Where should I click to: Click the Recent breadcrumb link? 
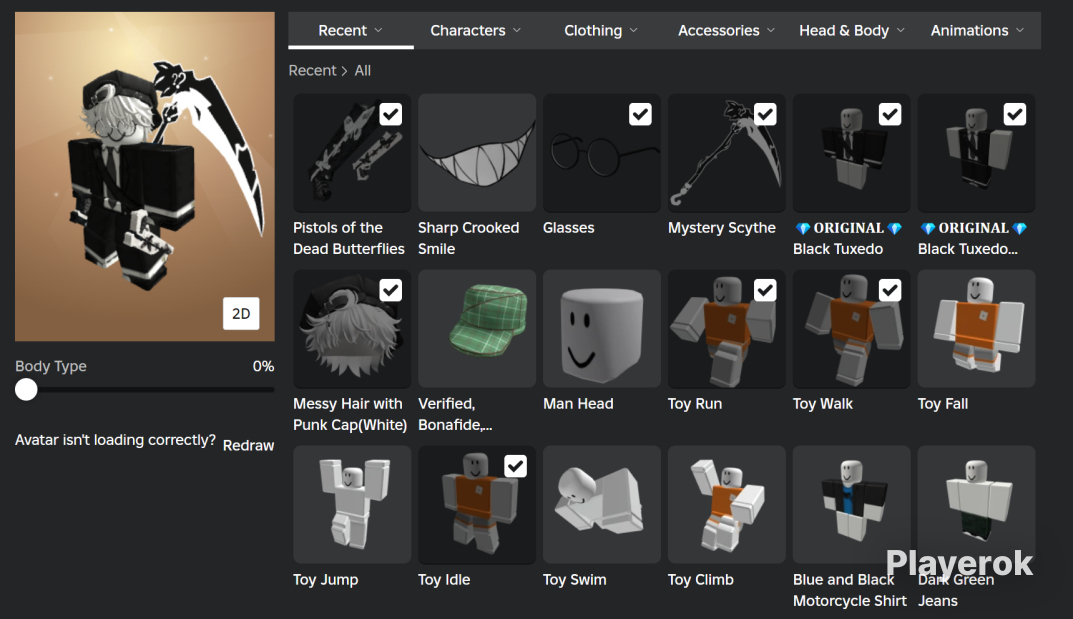(312, 70)
